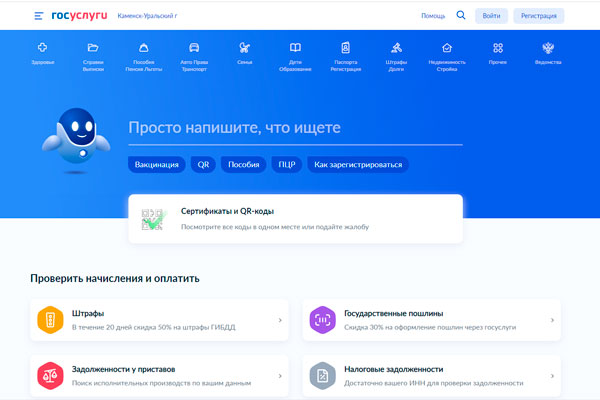Open the Справки Выписки folder icon
The image size is (600, 400).
pyautogui.click(x=93, y=47)
